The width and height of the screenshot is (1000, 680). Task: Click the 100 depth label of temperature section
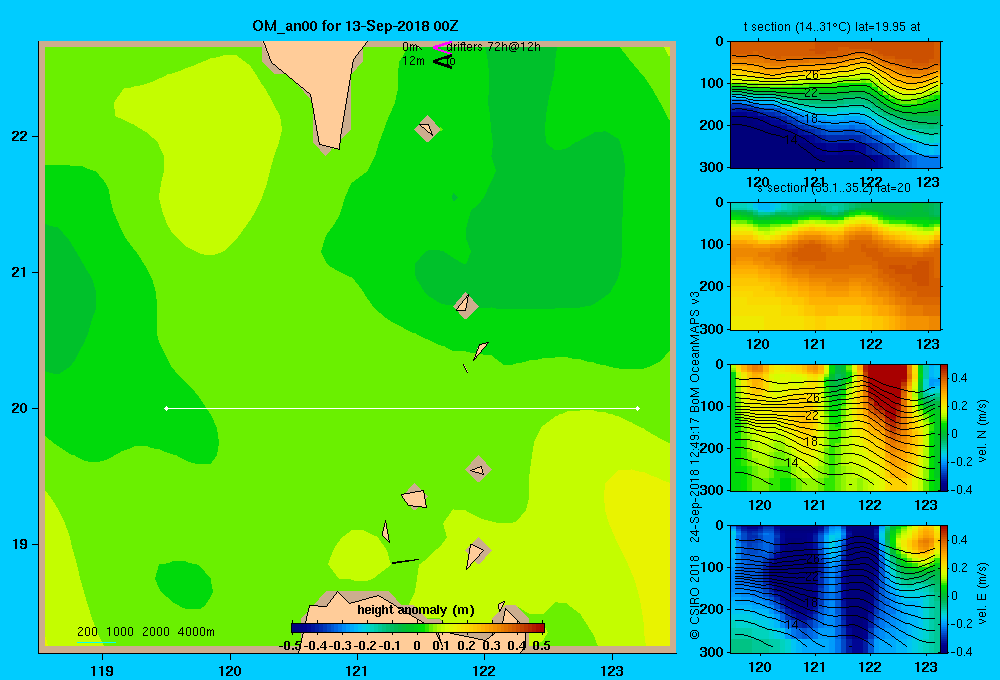[x=712, y=83]
